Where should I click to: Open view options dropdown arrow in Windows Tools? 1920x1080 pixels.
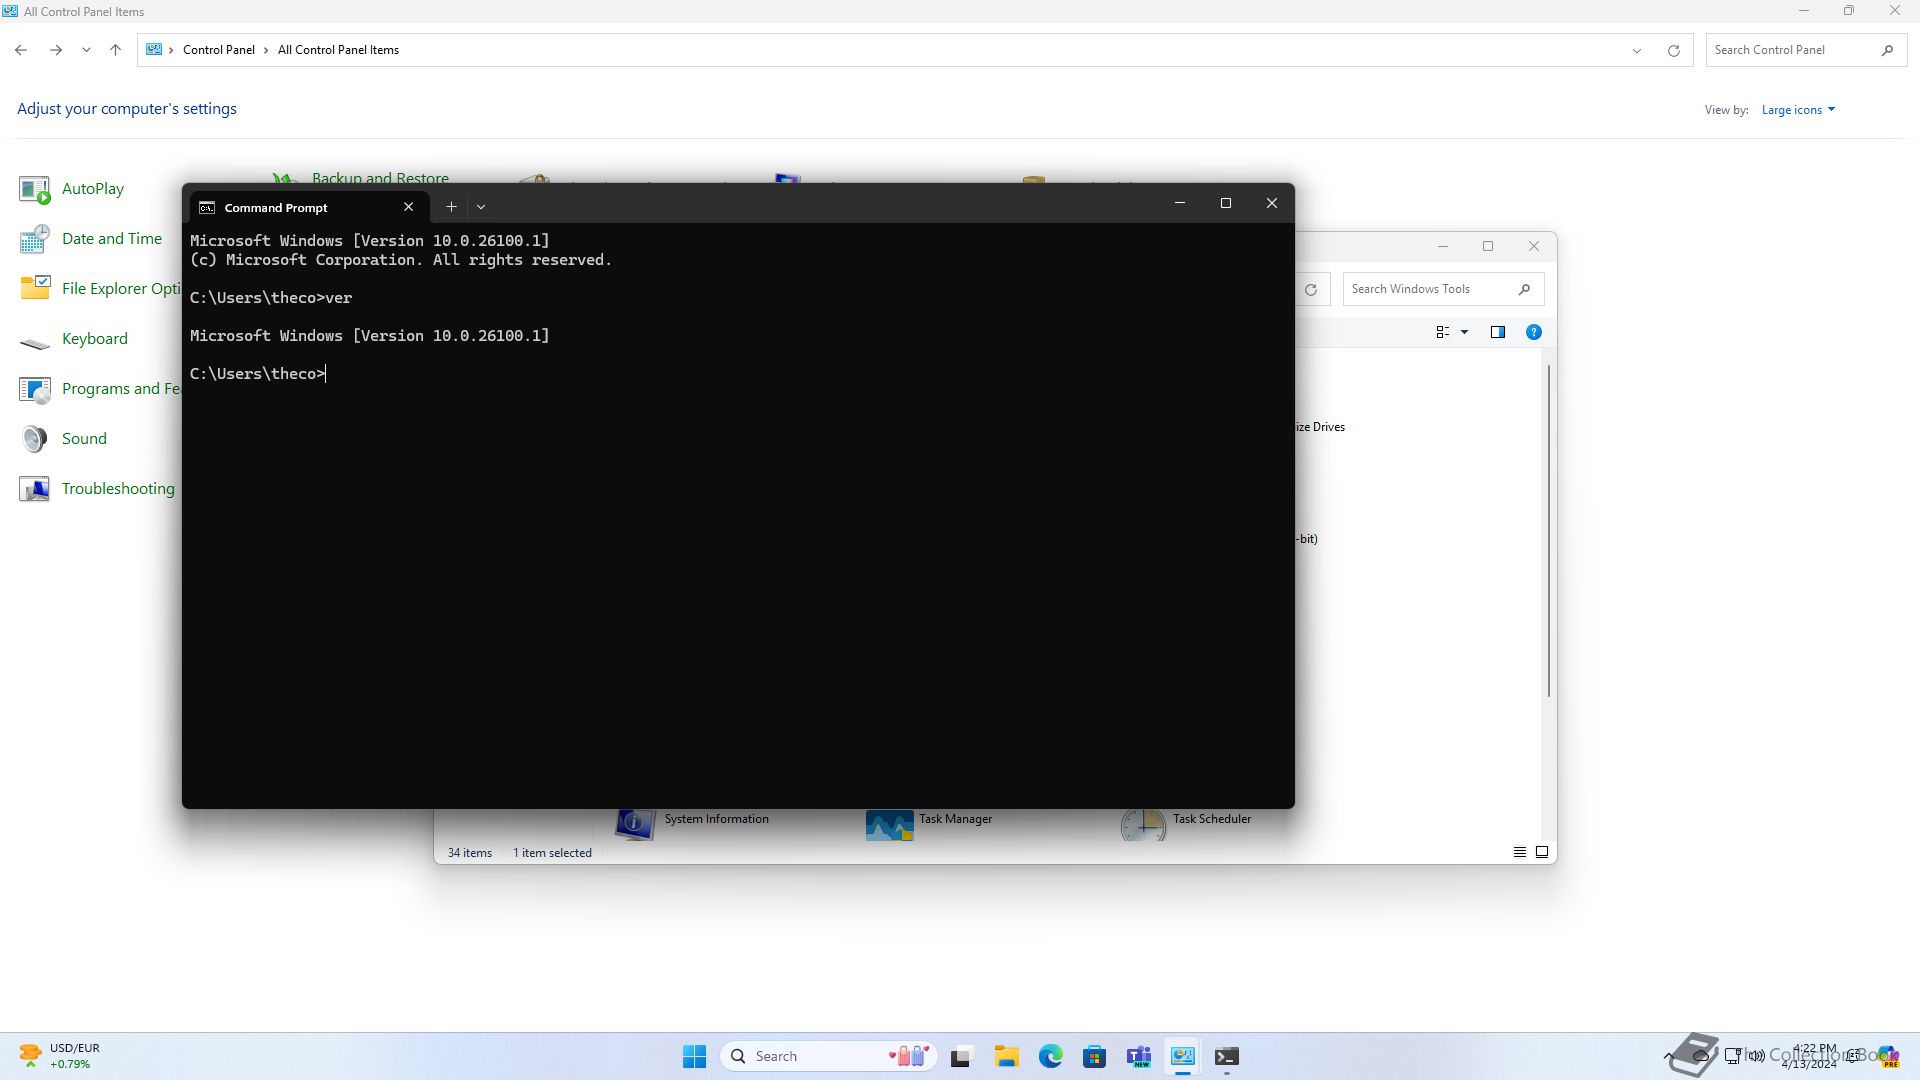coord(1465,332)
